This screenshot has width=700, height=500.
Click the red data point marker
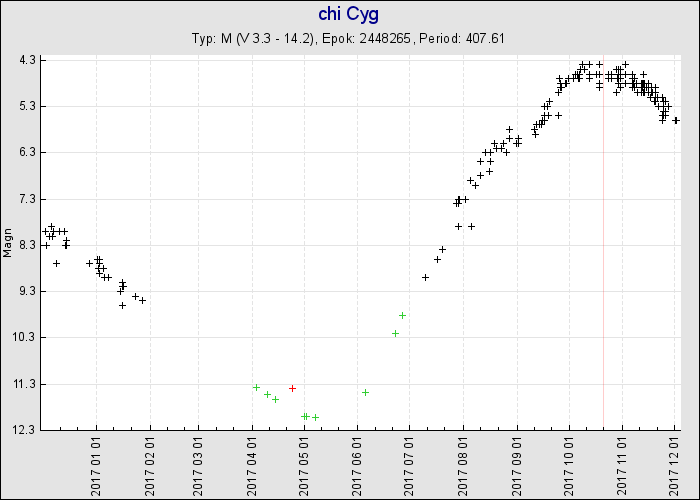coord(292,388)
